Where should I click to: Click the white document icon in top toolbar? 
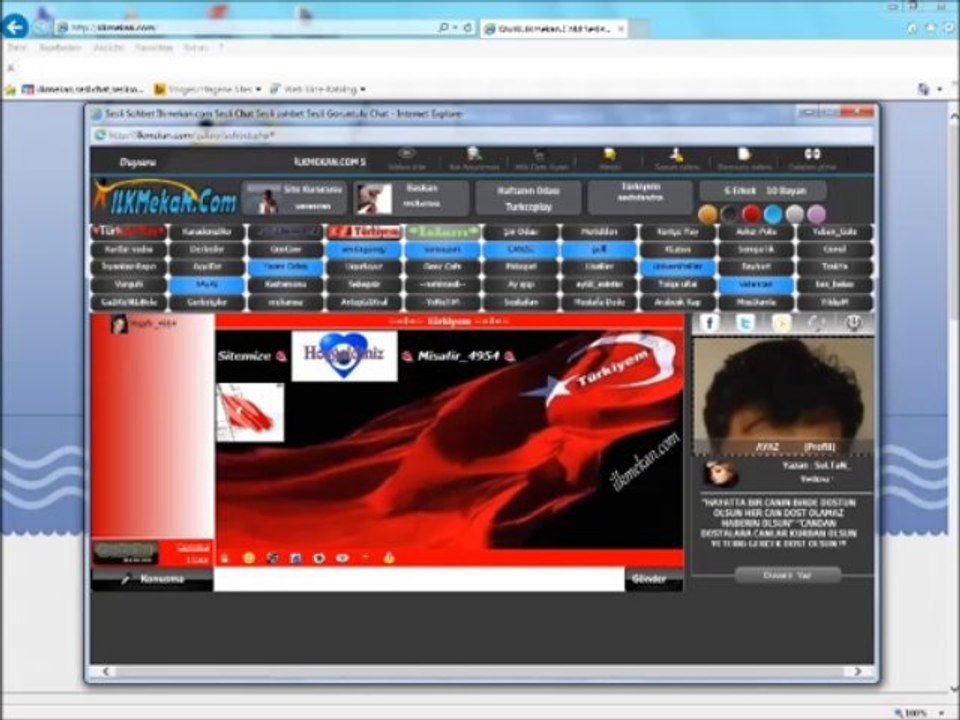click(x=744, y=154)
